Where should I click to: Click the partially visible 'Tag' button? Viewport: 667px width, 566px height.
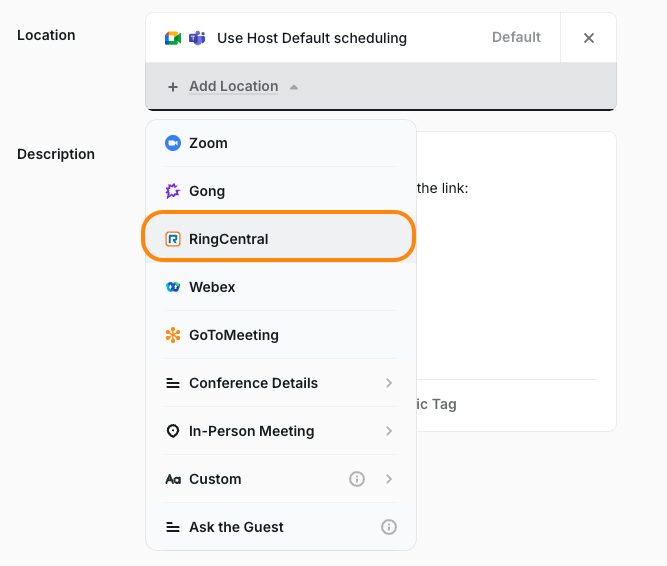click(x=436, y=404)
